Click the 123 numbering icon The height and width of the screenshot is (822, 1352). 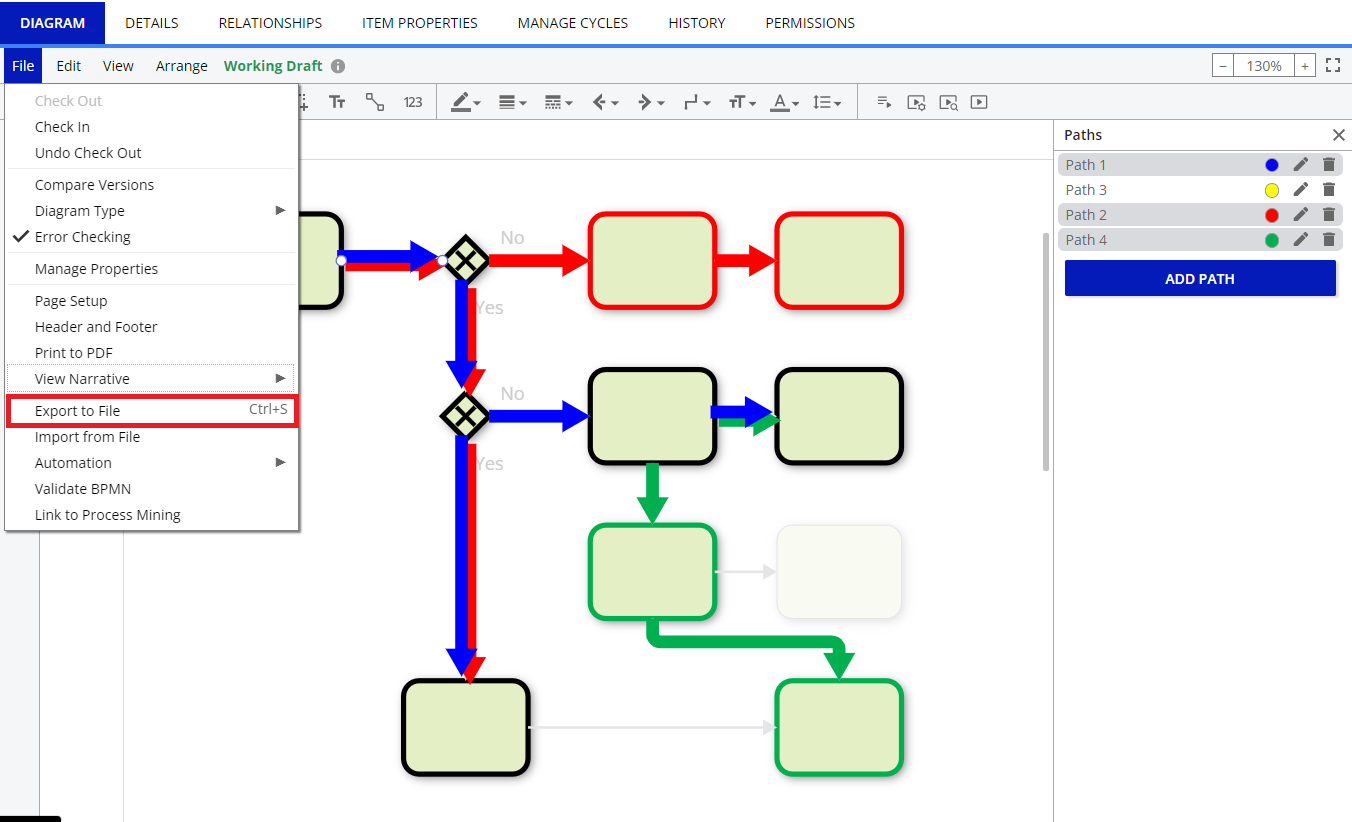click(413, 102)
